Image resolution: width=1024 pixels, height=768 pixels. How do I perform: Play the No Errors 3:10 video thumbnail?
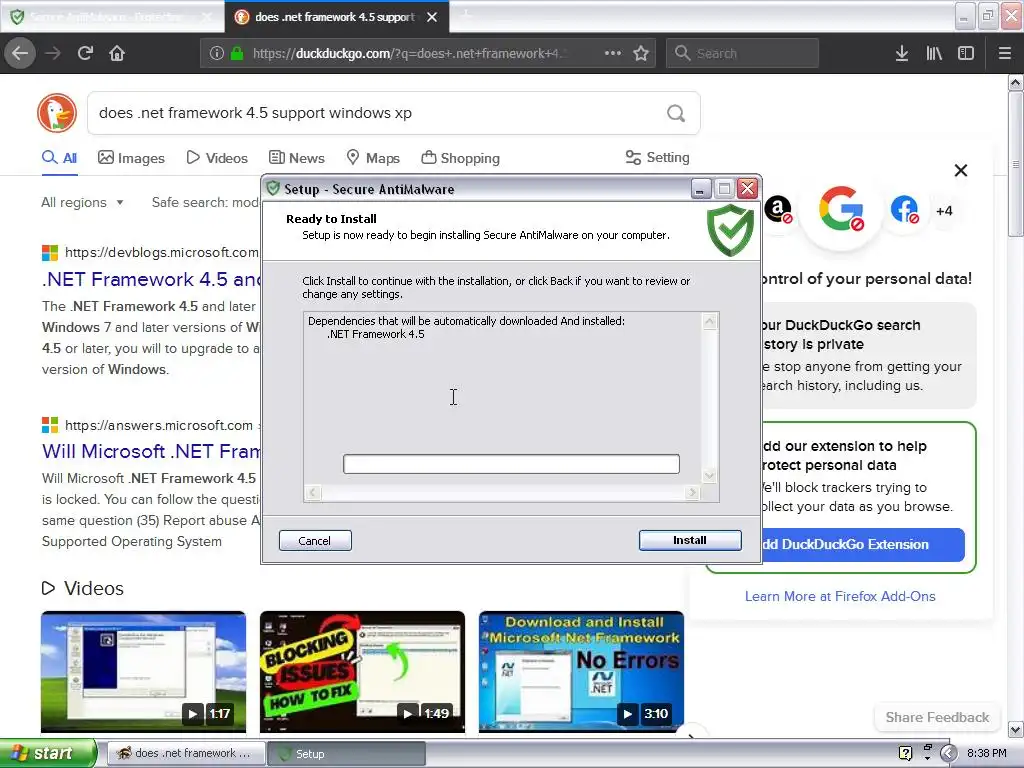[x=581, y=672]
